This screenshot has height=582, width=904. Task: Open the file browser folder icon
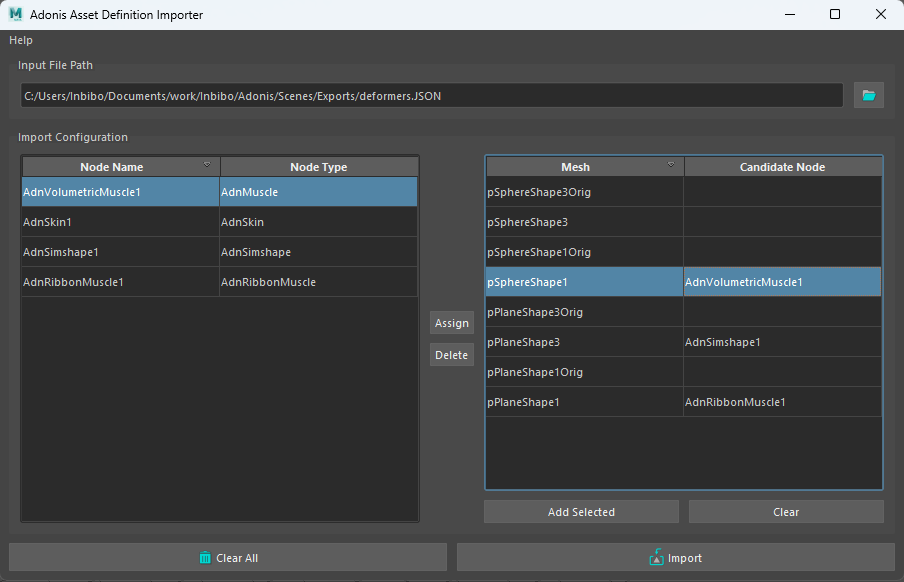[x=868, y=95]
